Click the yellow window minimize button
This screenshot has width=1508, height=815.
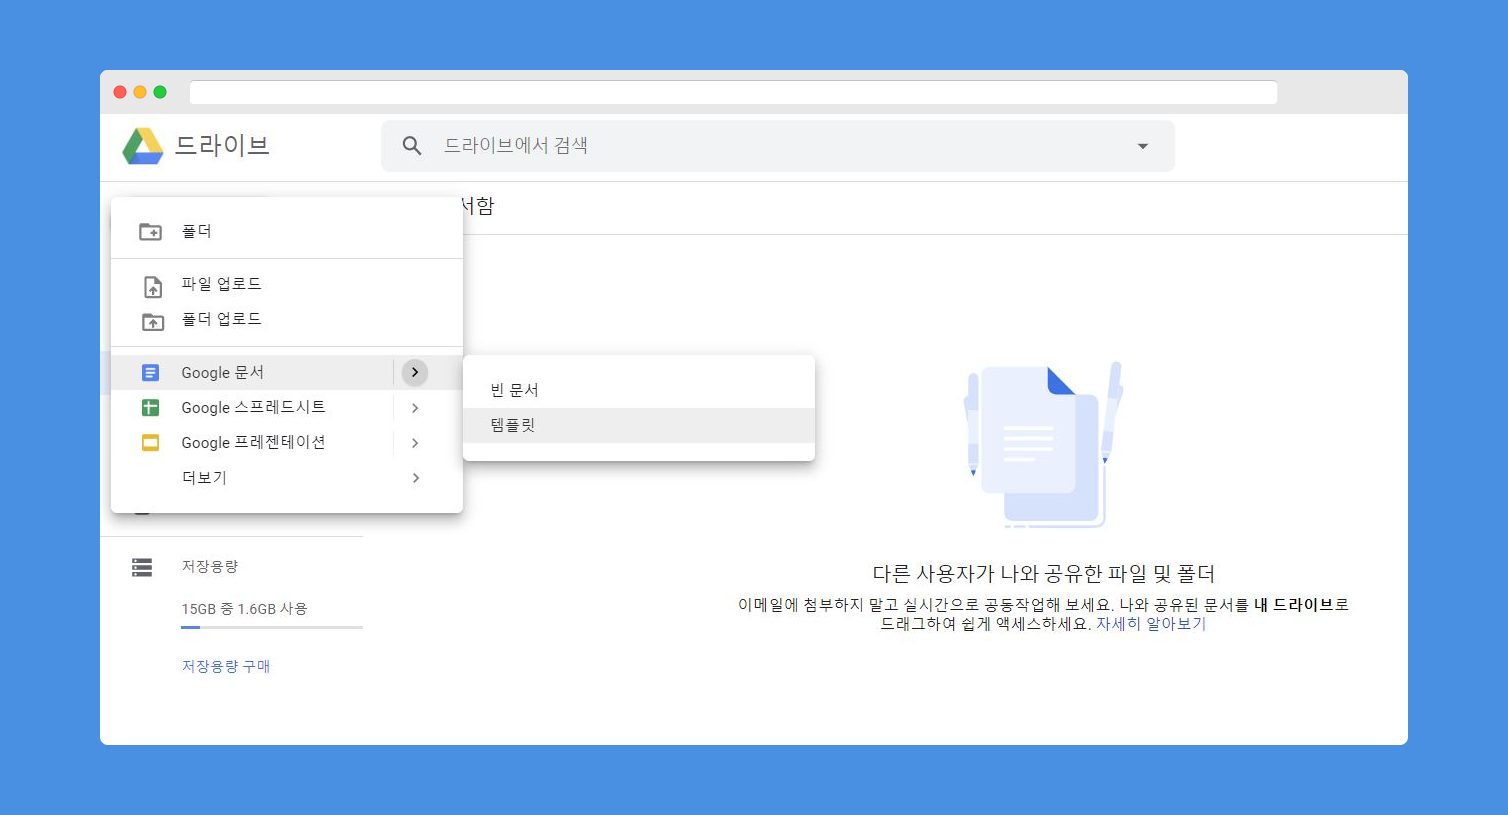[x=140, y=92]
